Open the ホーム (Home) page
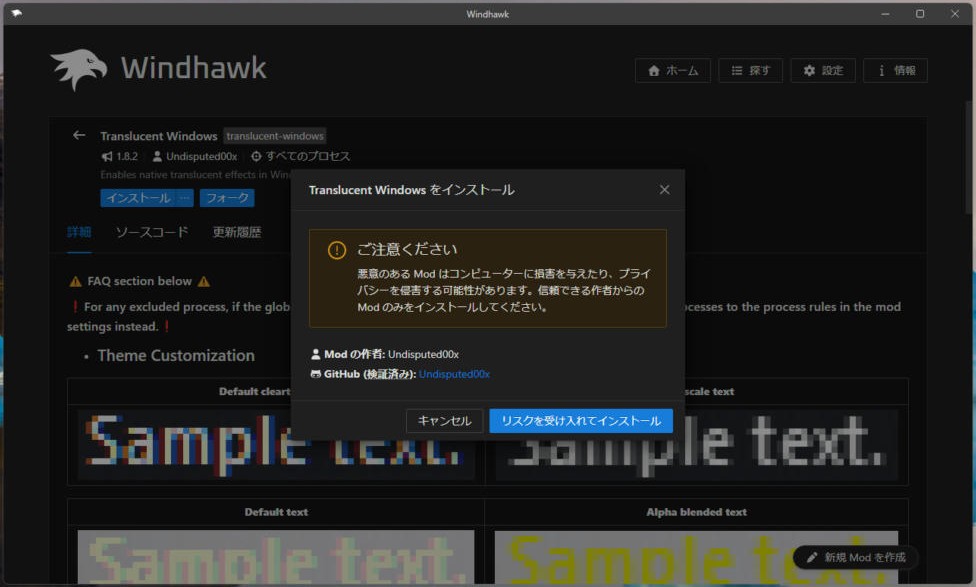The width and height of the screenshot is (976, 587). pos(673,70)
